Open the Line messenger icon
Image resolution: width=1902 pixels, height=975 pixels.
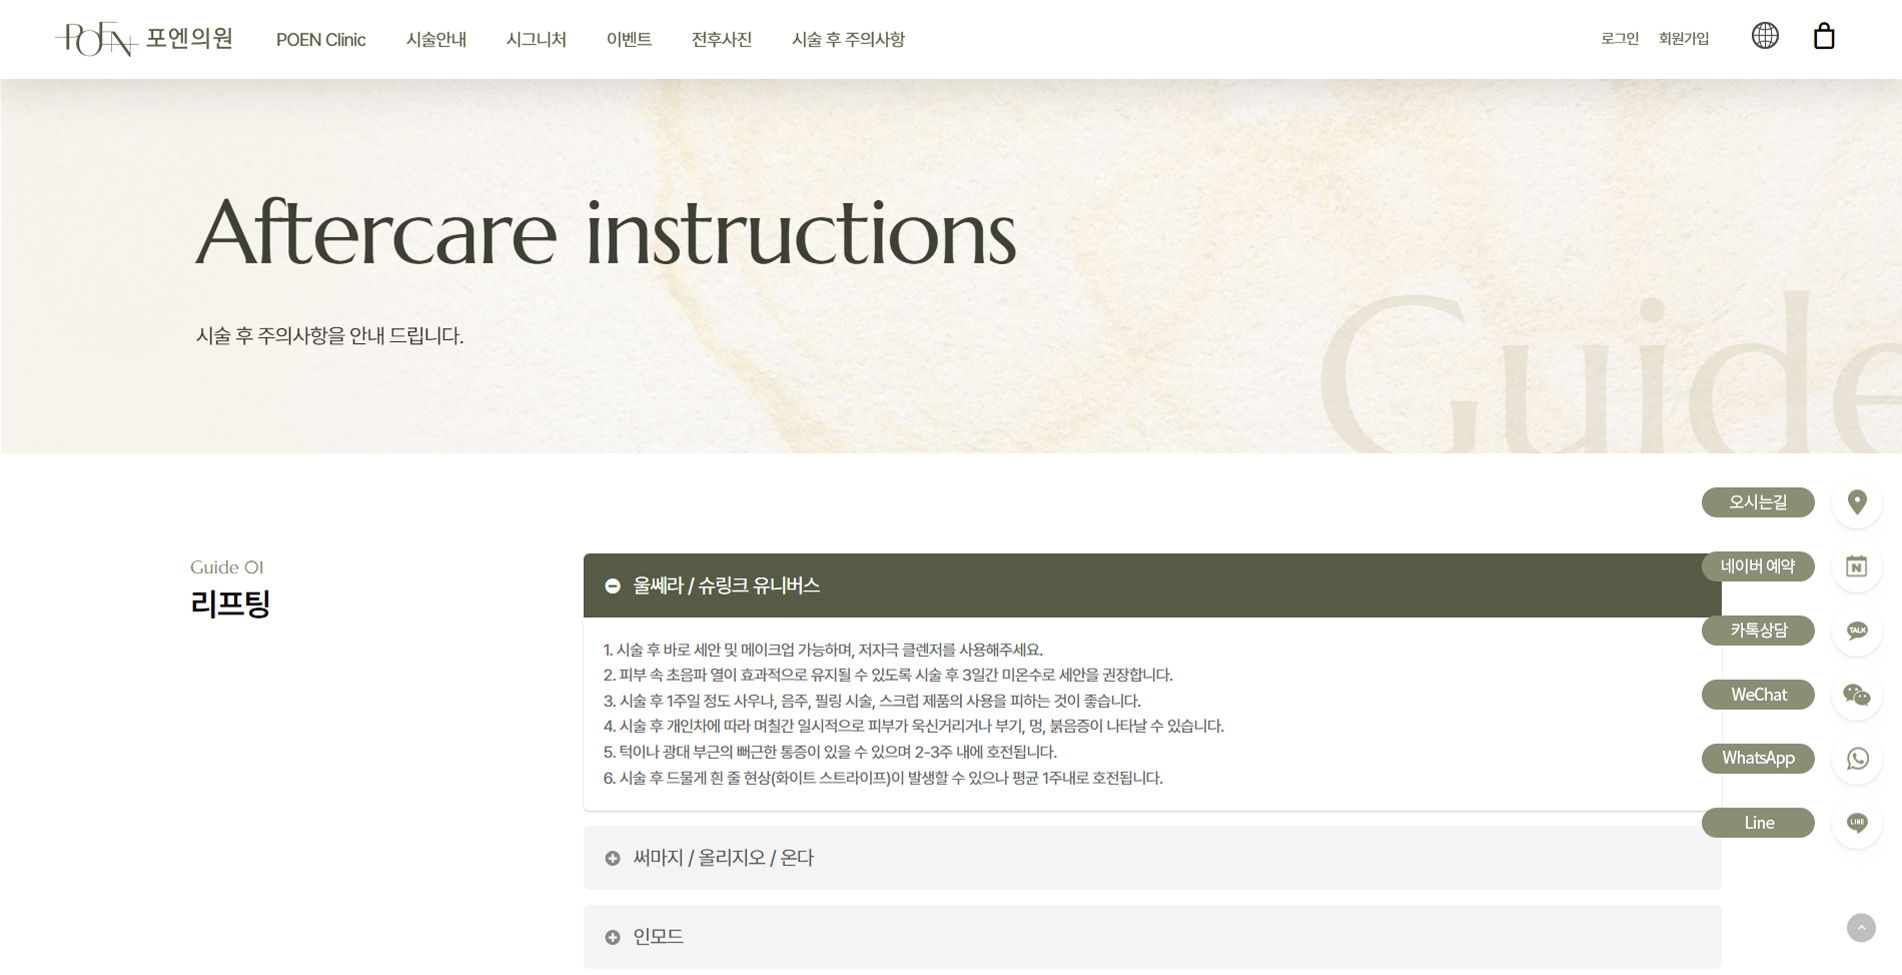coord(1856,823)
